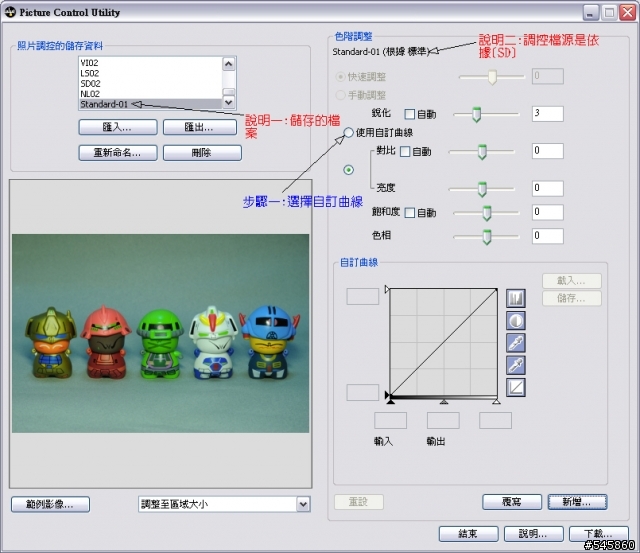The width and height of the screenshot is (640, 553).
Task: Click the list scroll-down arrow
Action: (229, 102)
